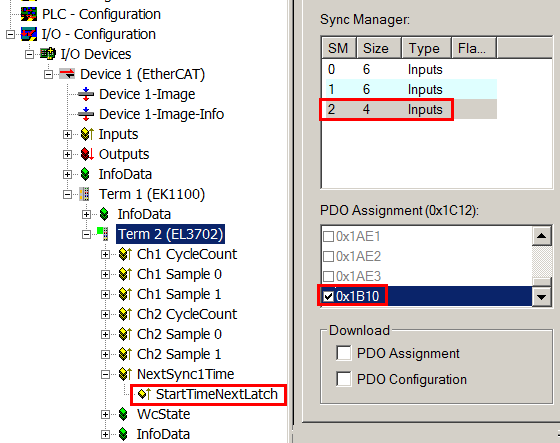Click the Device 1-Image-Info icon

[86, 114]
